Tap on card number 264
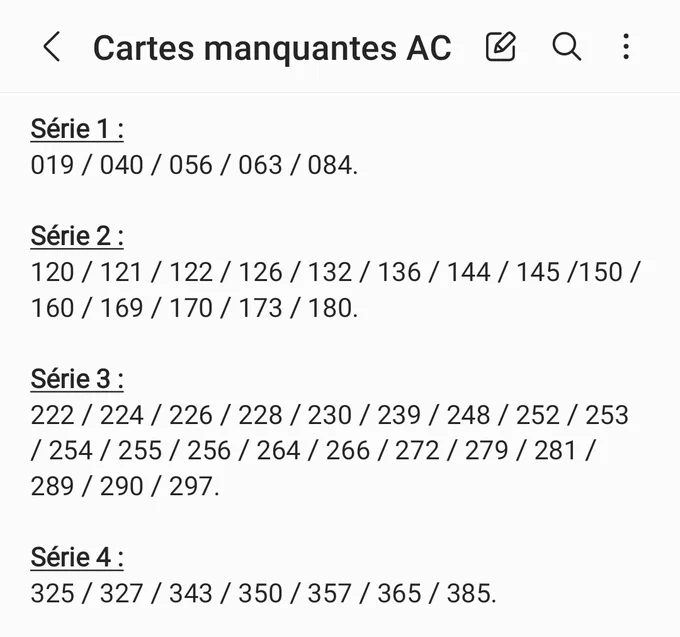This screenshot has height=637, width=680. pos(278,451)
